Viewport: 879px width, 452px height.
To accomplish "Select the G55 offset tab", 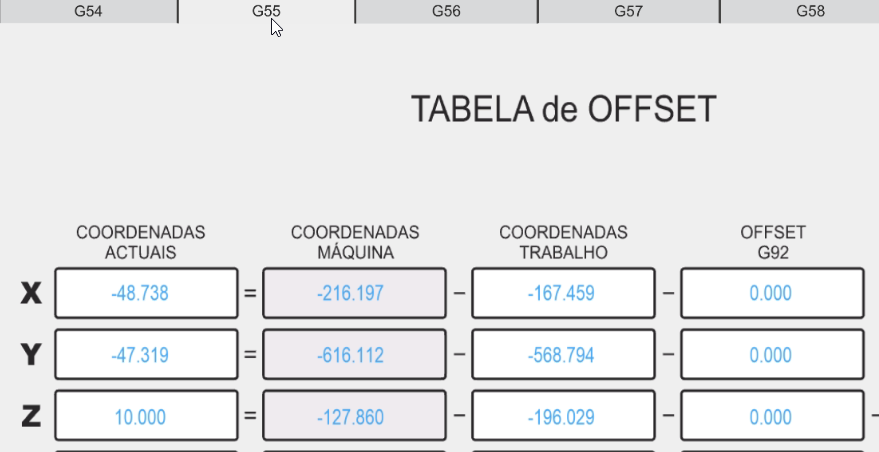I will click(266, 11).
